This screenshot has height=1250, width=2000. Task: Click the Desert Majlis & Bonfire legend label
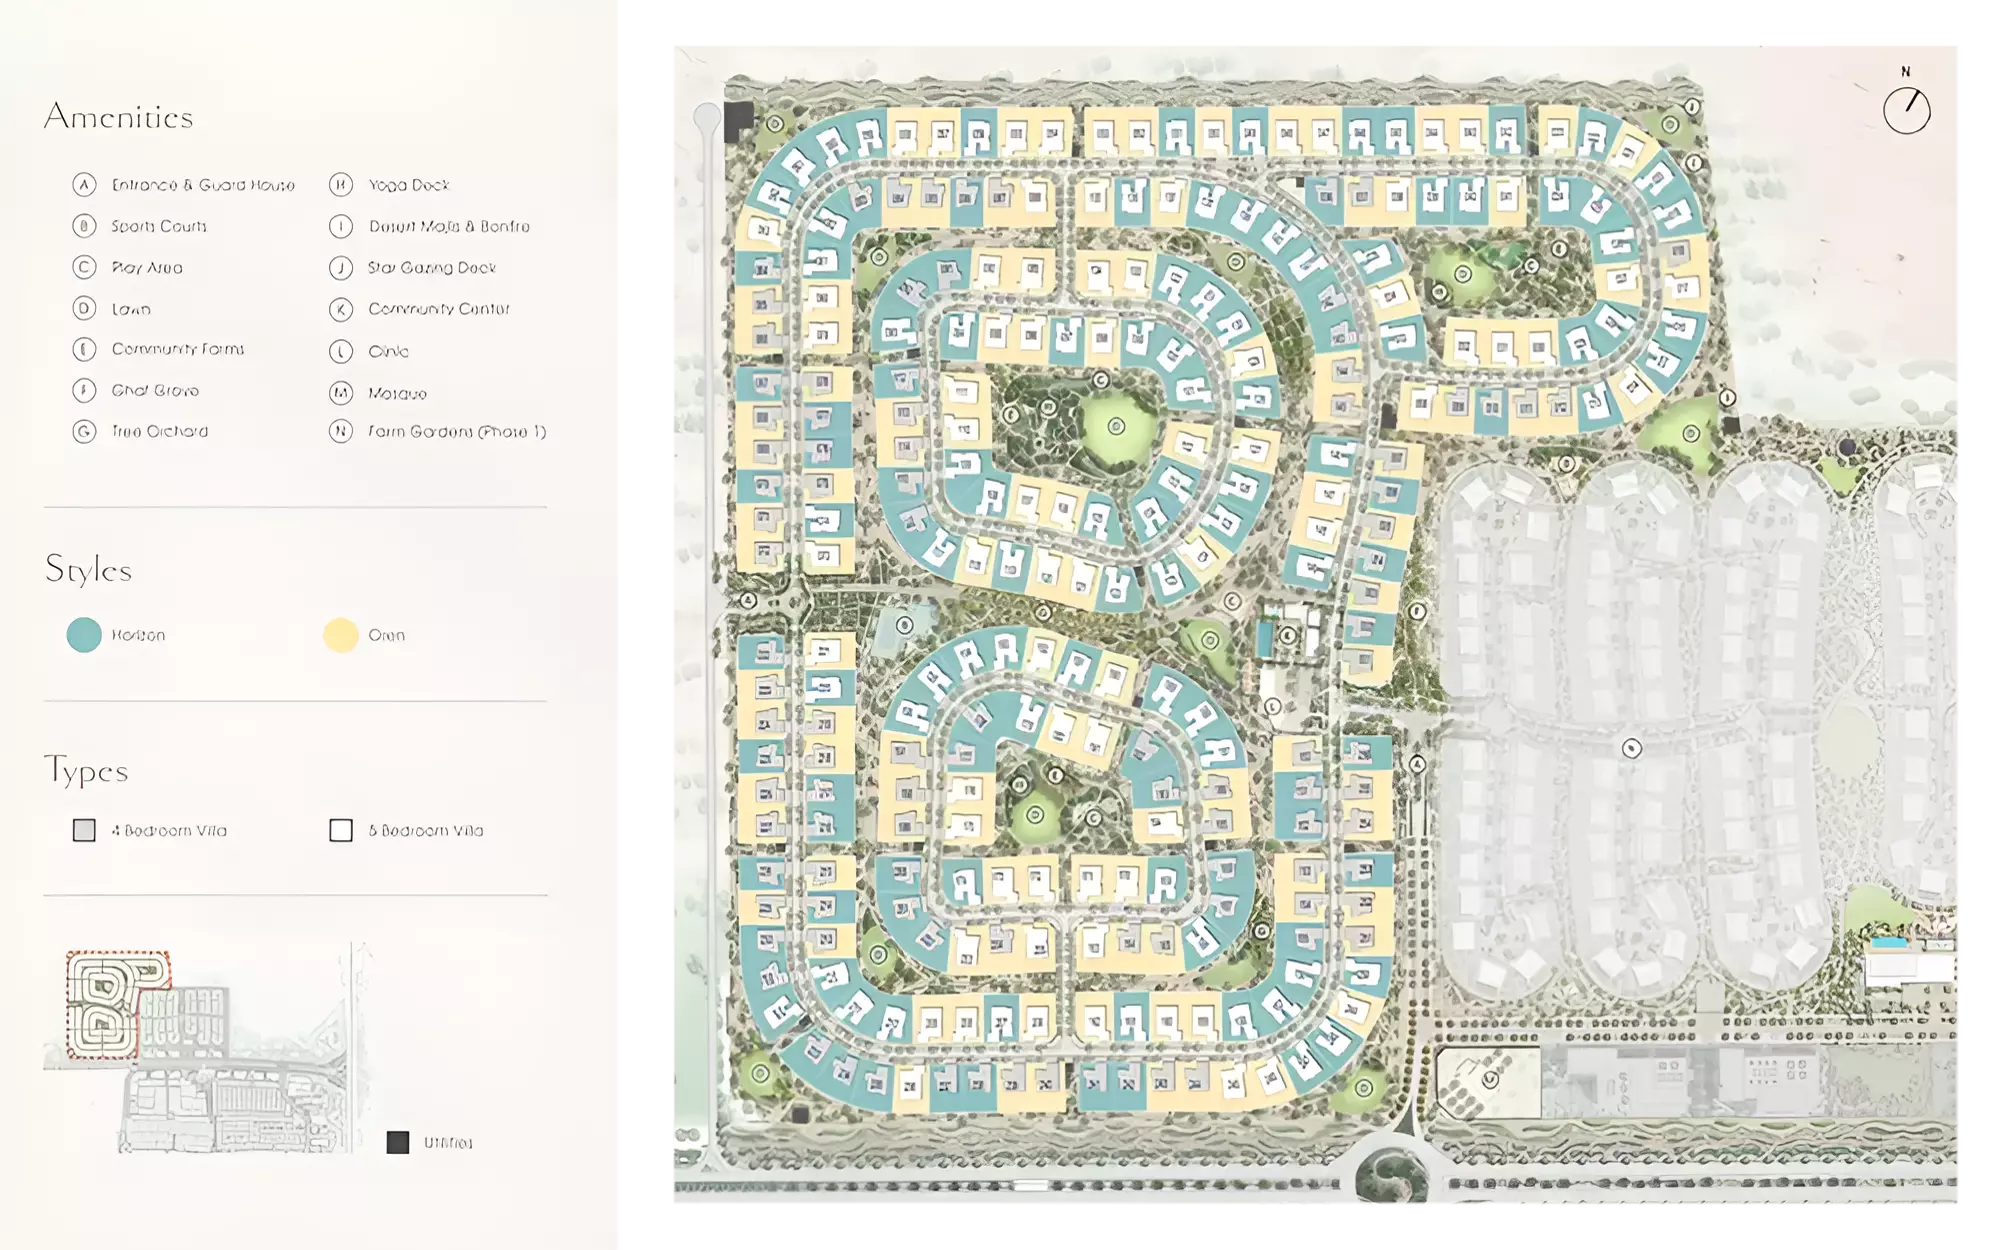(449, 226)
